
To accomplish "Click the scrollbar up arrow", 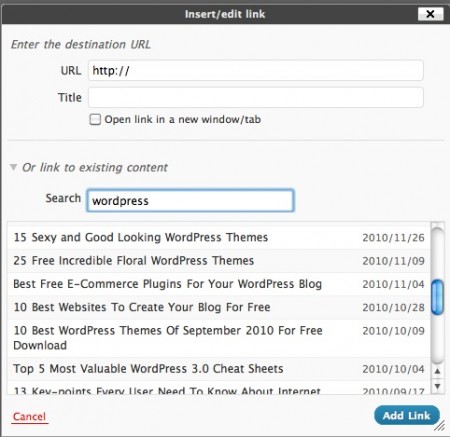I will (438, 371).
